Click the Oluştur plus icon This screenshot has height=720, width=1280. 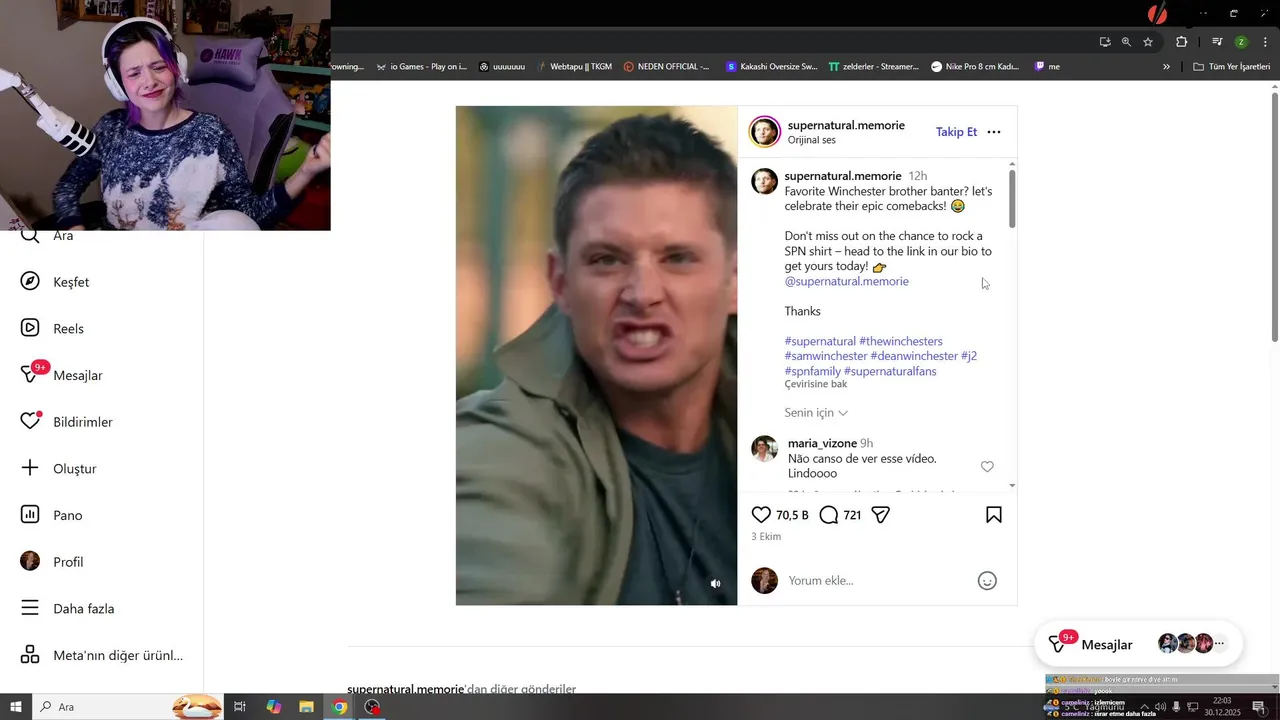[30, 468]
